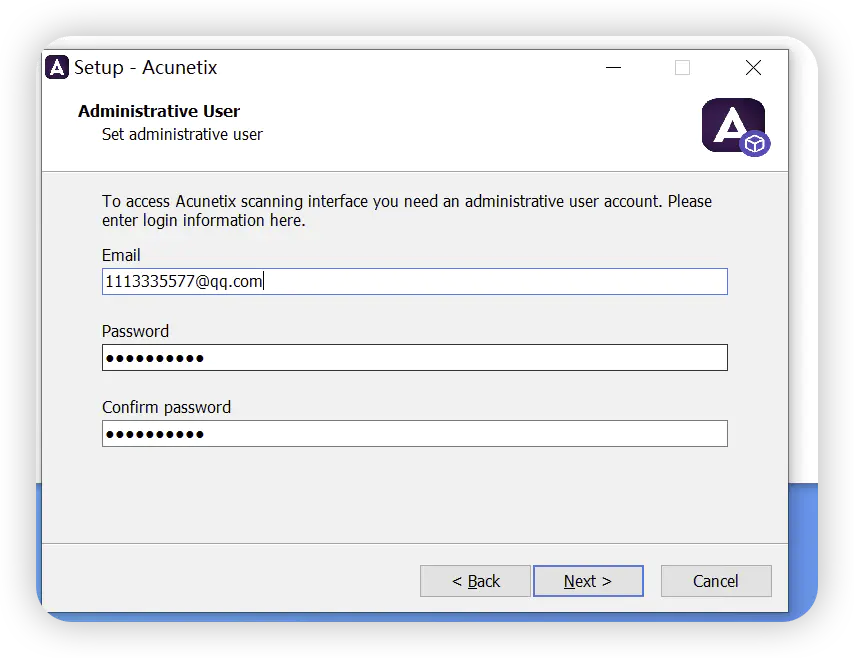Close the Acunetix setup window
This screenshot has width=854, height=658.
[x=753, y=68]
